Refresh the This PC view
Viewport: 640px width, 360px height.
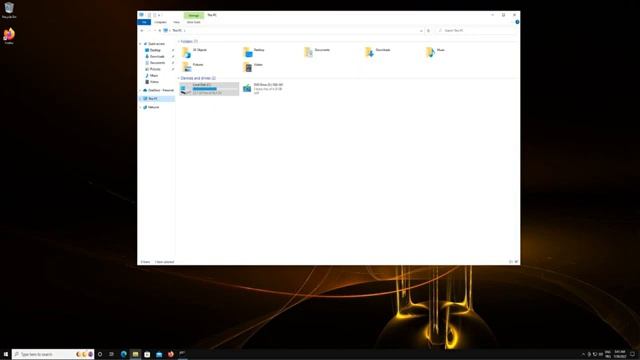[x=428, y=31]
